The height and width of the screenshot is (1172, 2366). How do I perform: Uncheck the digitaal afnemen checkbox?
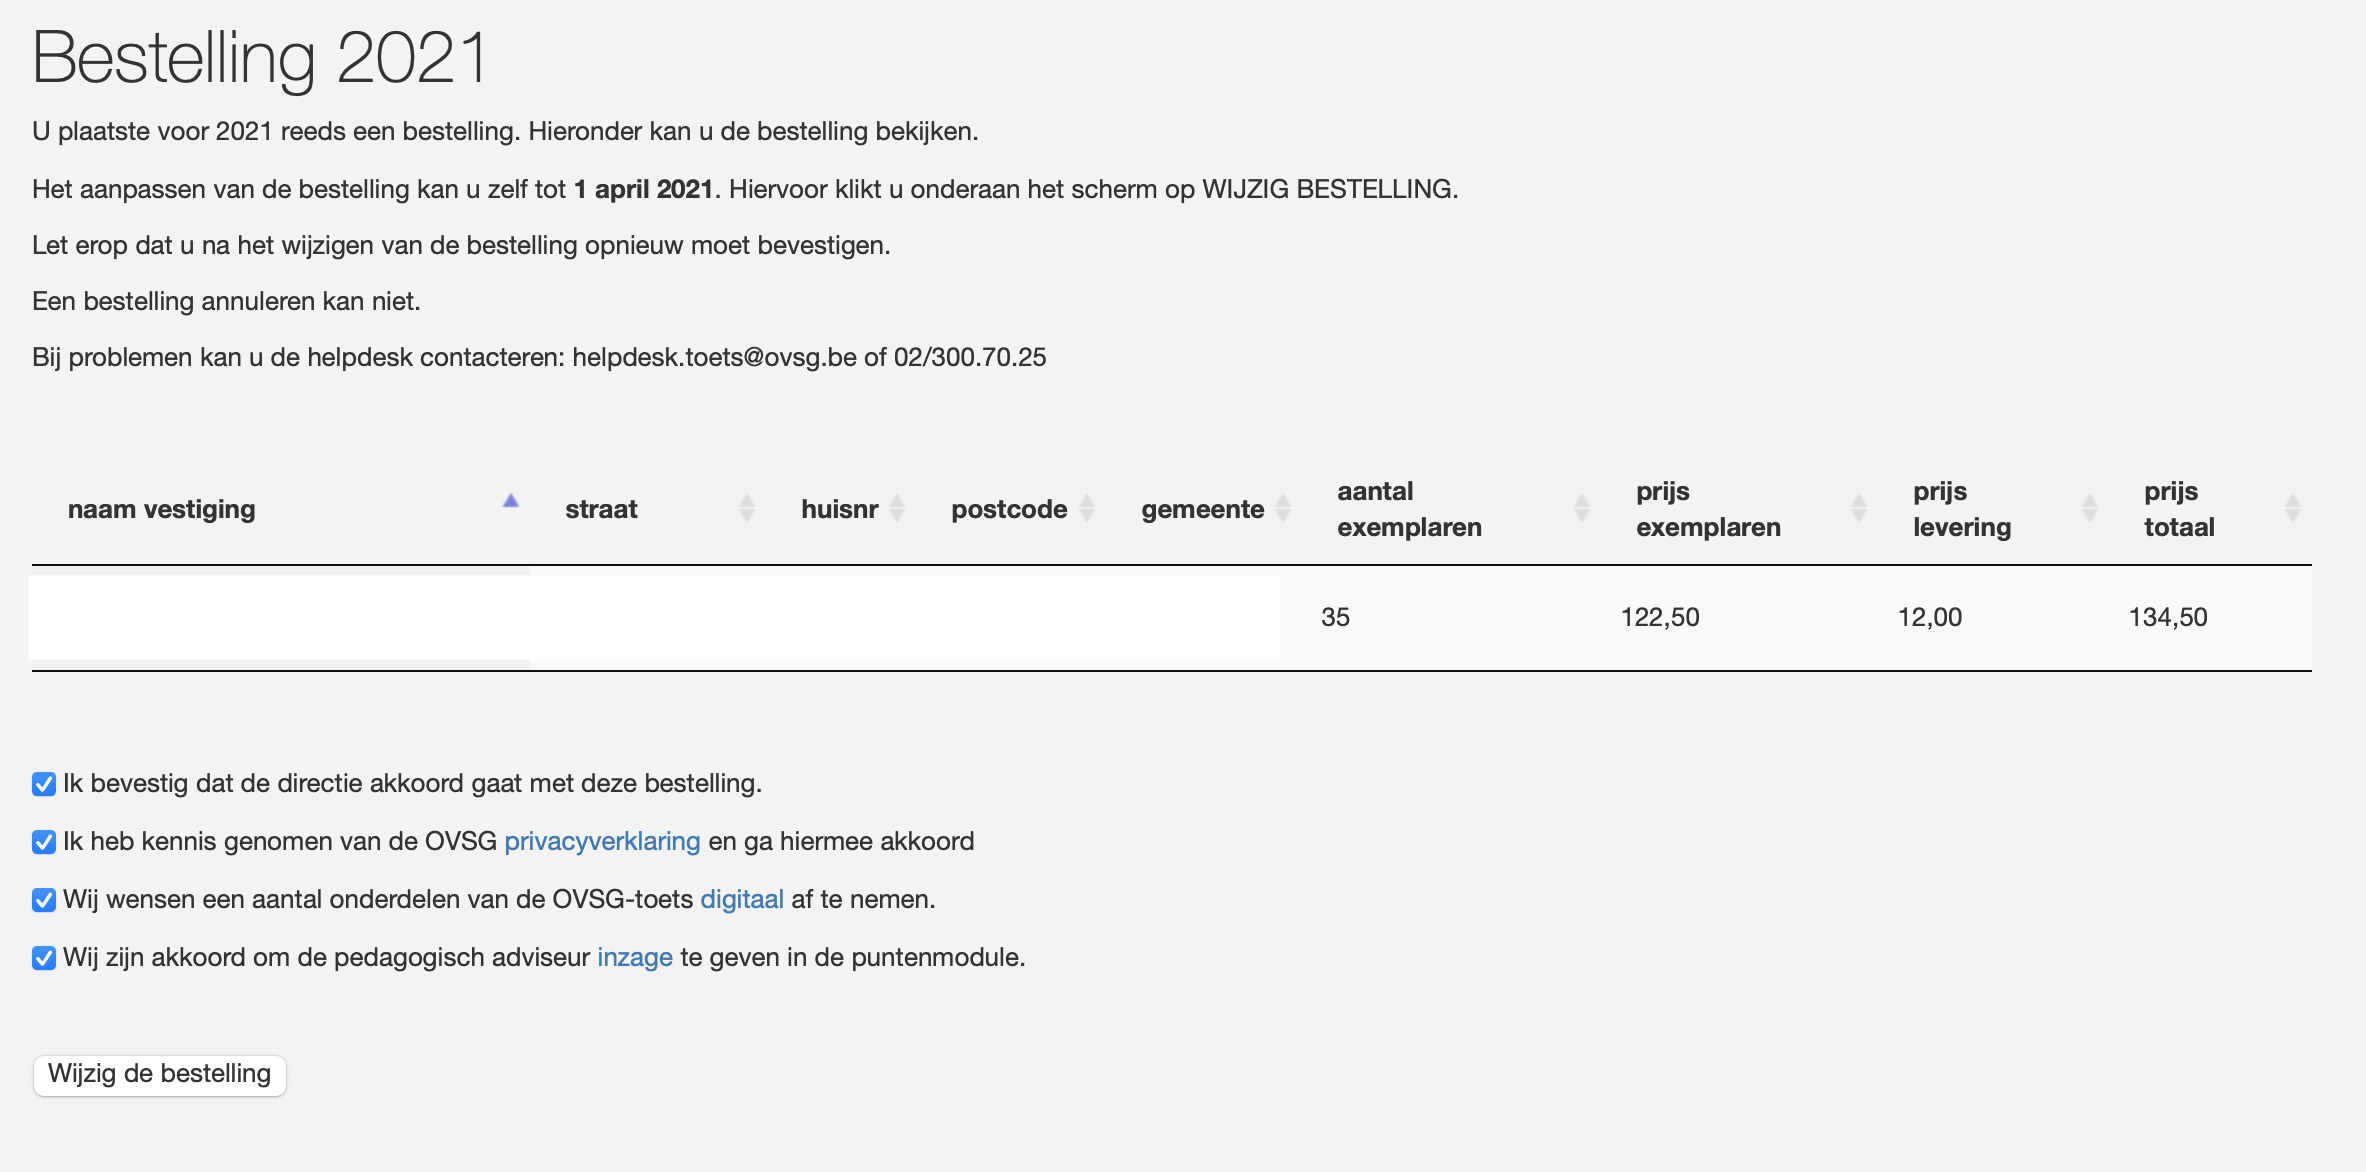pos(44,900)
